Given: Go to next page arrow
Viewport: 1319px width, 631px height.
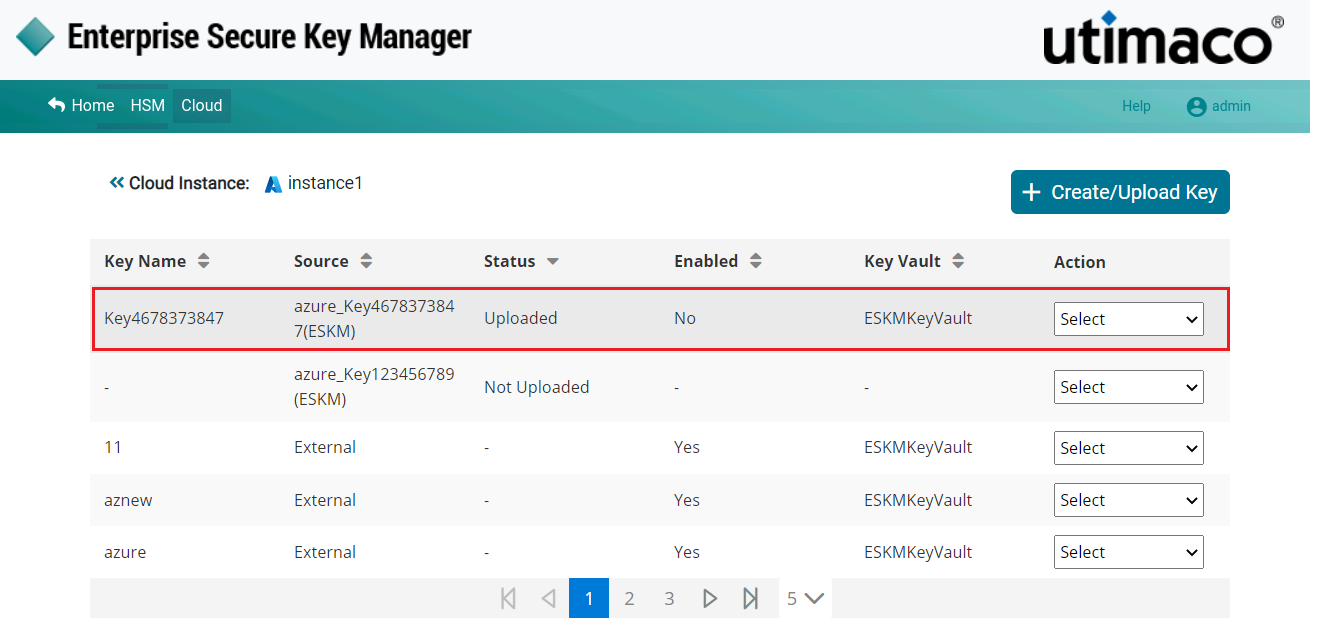Looking at the screenshot, I should point(710,599).
